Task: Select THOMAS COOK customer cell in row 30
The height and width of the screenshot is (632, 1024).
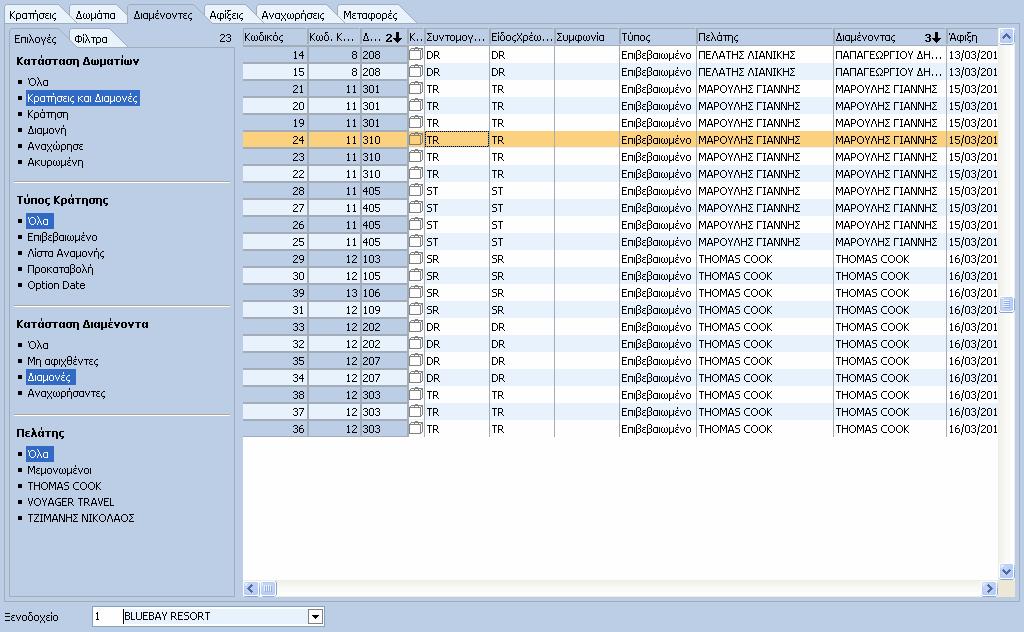Action: [764, 276]
